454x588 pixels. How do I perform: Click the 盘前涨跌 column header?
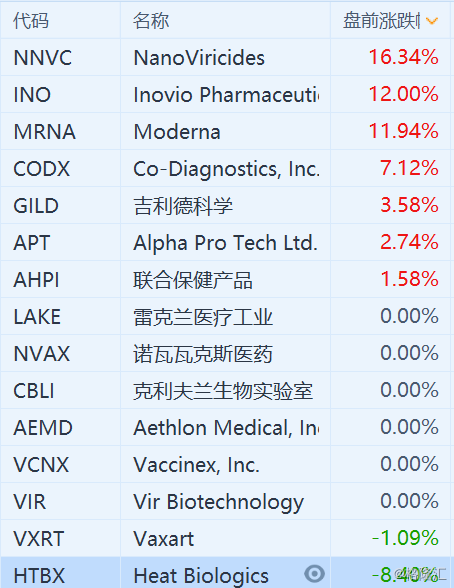click(381, 20)
